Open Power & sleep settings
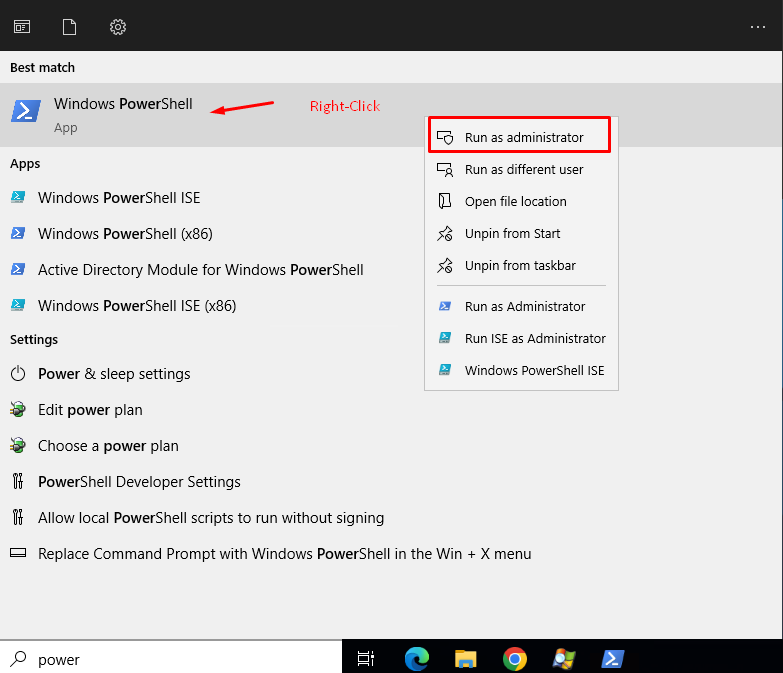This screenshot has width=783, height=673. pyautogui.click(x=114, y=373)
